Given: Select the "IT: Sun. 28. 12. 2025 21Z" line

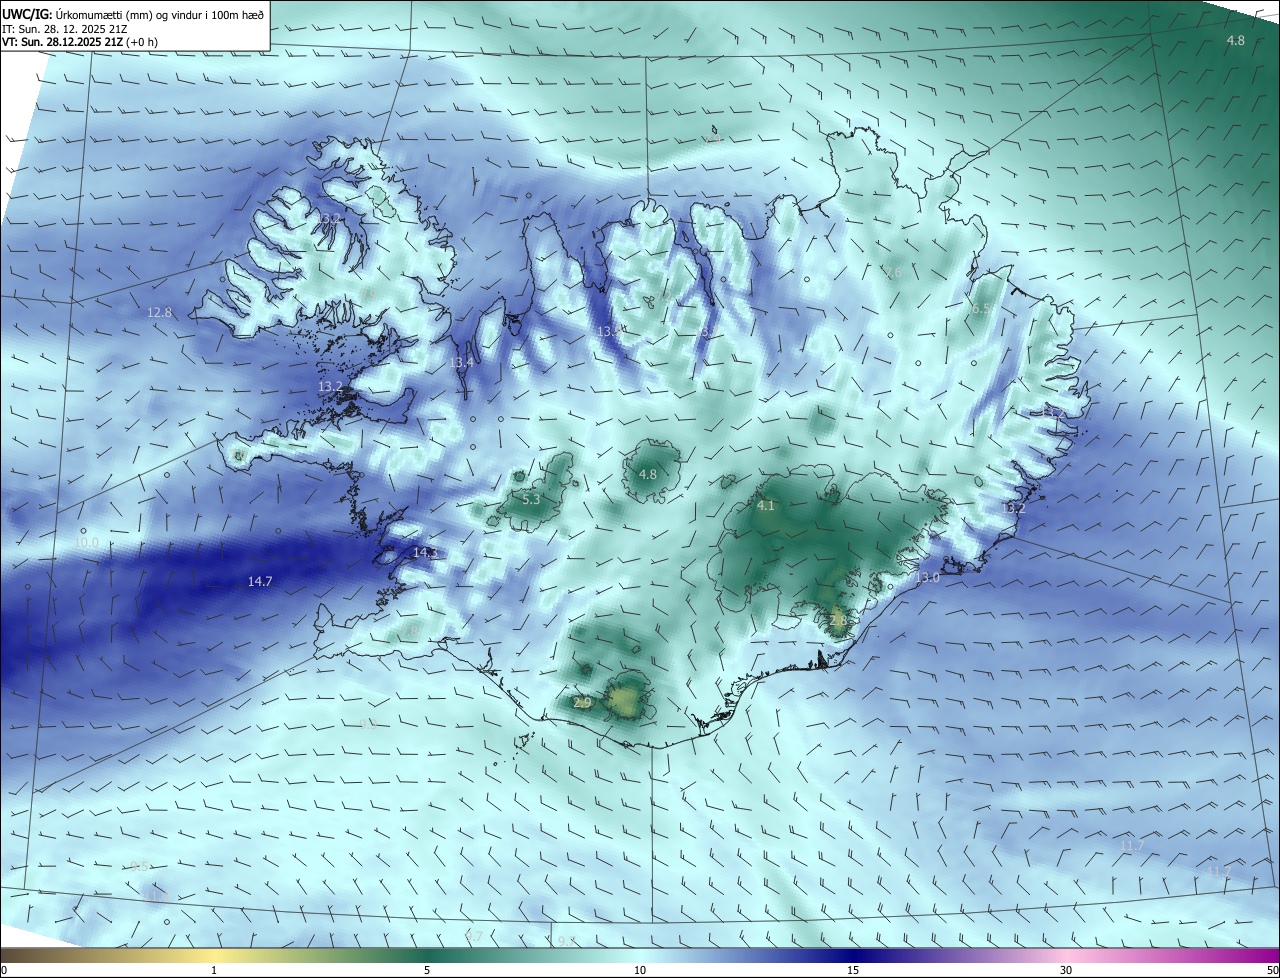Looking at the screenshot, I should pyautogui.click(x=64, y=29).
